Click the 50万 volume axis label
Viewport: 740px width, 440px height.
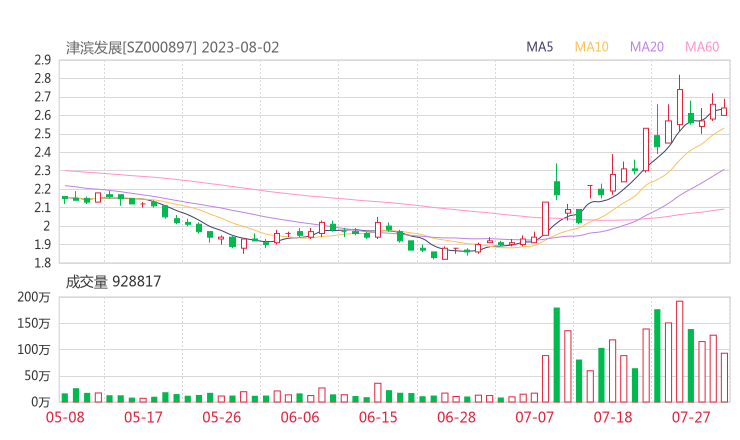pyautogui.click(x=37, y=376)
